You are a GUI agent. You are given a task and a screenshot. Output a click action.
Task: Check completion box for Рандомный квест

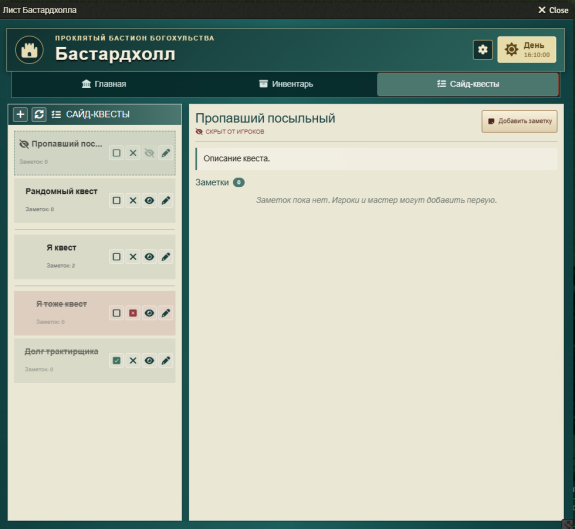click(116, 201)
